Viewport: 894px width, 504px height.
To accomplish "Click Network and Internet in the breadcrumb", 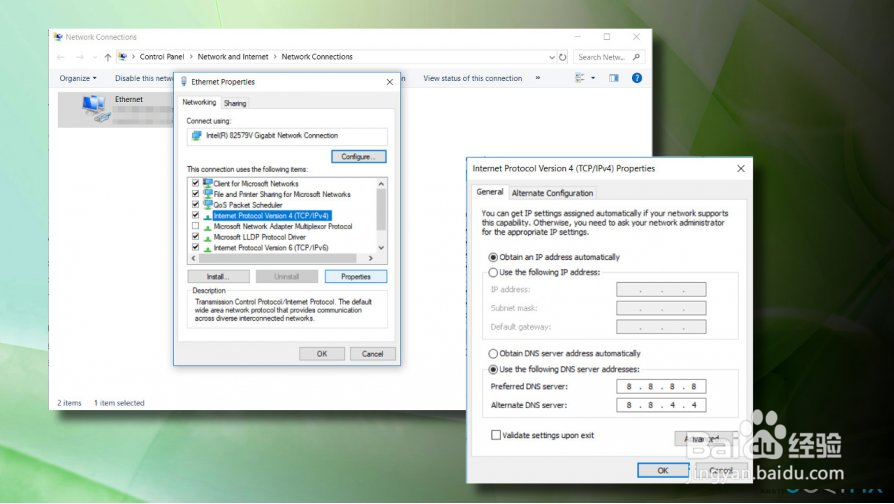I will click(x=233, y=57).
